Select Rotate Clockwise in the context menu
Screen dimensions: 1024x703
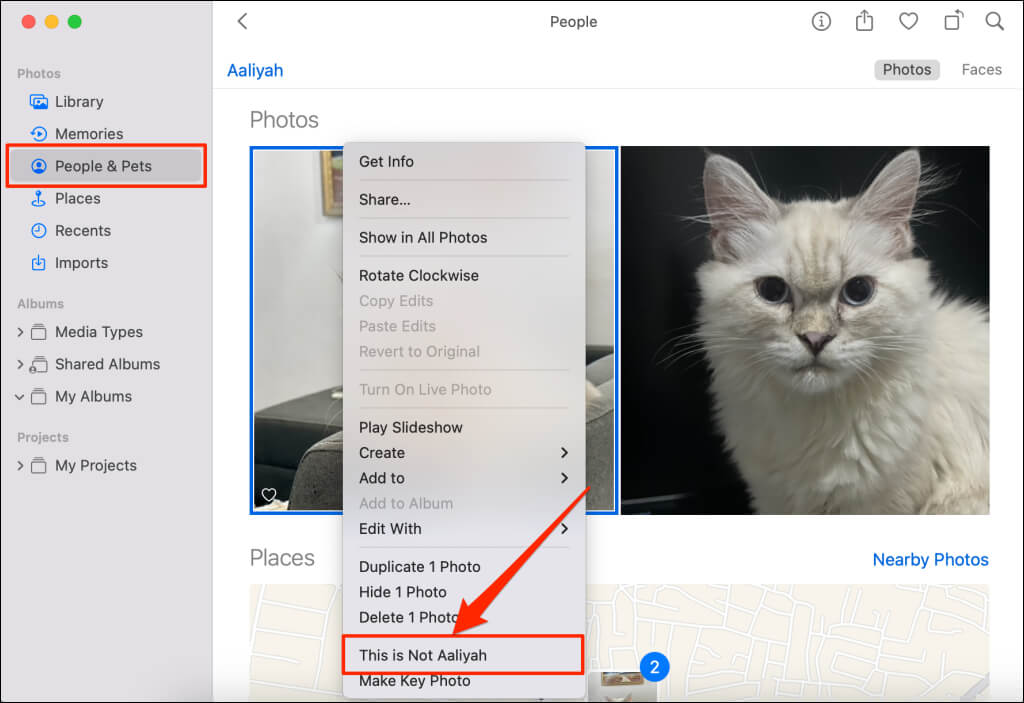pos(463,275)
